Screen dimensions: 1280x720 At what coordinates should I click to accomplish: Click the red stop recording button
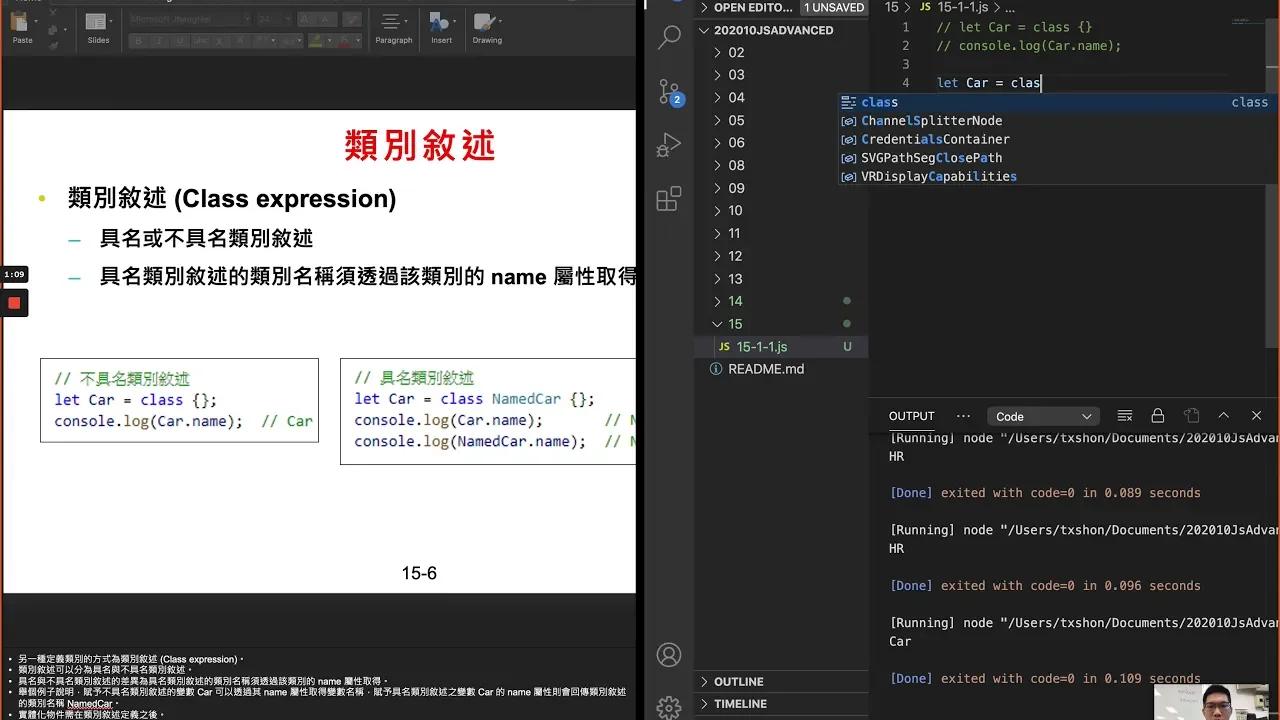click(x=14, y=302)
